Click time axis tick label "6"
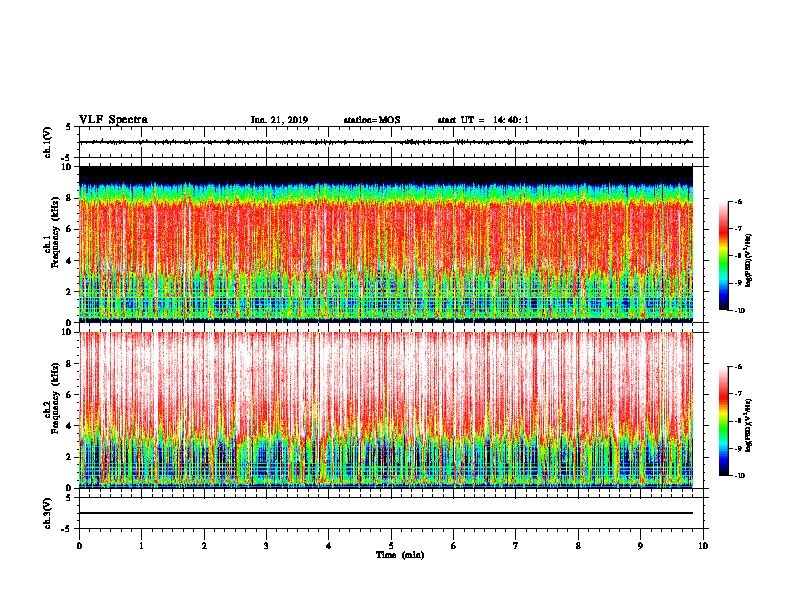Viewport: 792px width, 612px height. (x=454, y=546)
